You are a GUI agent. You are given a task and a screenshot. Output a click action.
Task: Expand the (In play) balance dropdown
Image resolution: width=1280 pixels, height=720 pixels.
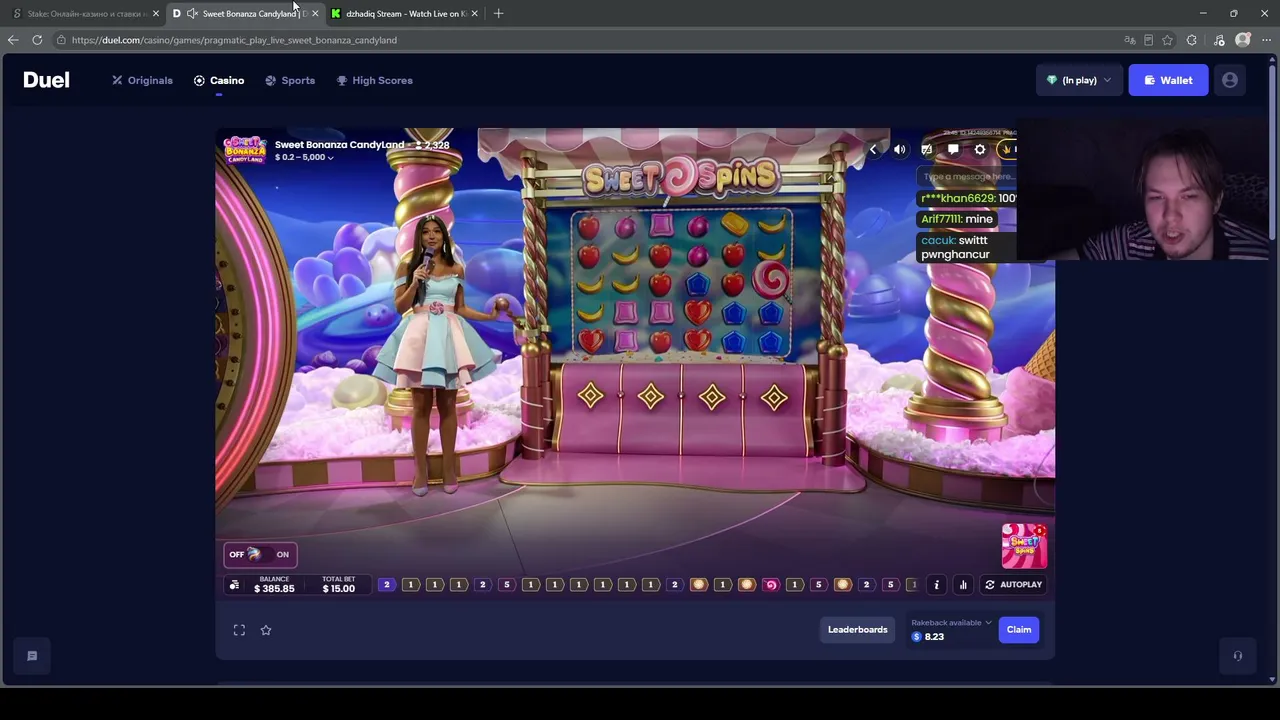click(1079, 80)
